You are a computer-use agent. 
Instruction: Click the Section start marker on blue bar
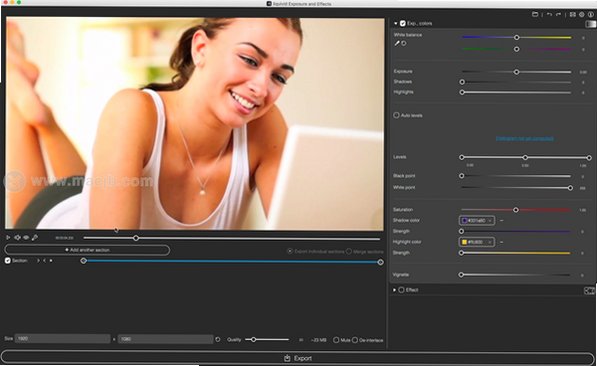pos(84,261)
